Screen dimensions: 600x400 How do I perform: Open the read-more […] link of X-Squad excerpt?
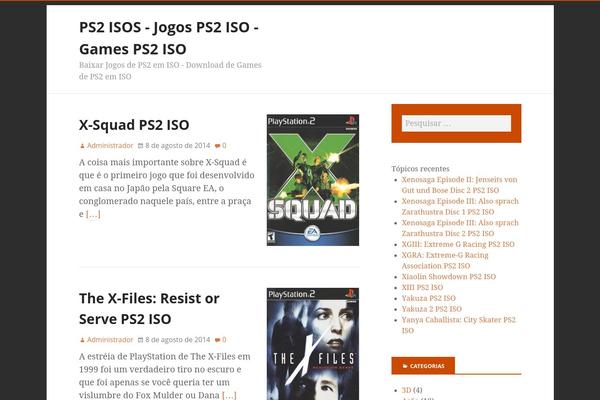click(x=93, y=214)
